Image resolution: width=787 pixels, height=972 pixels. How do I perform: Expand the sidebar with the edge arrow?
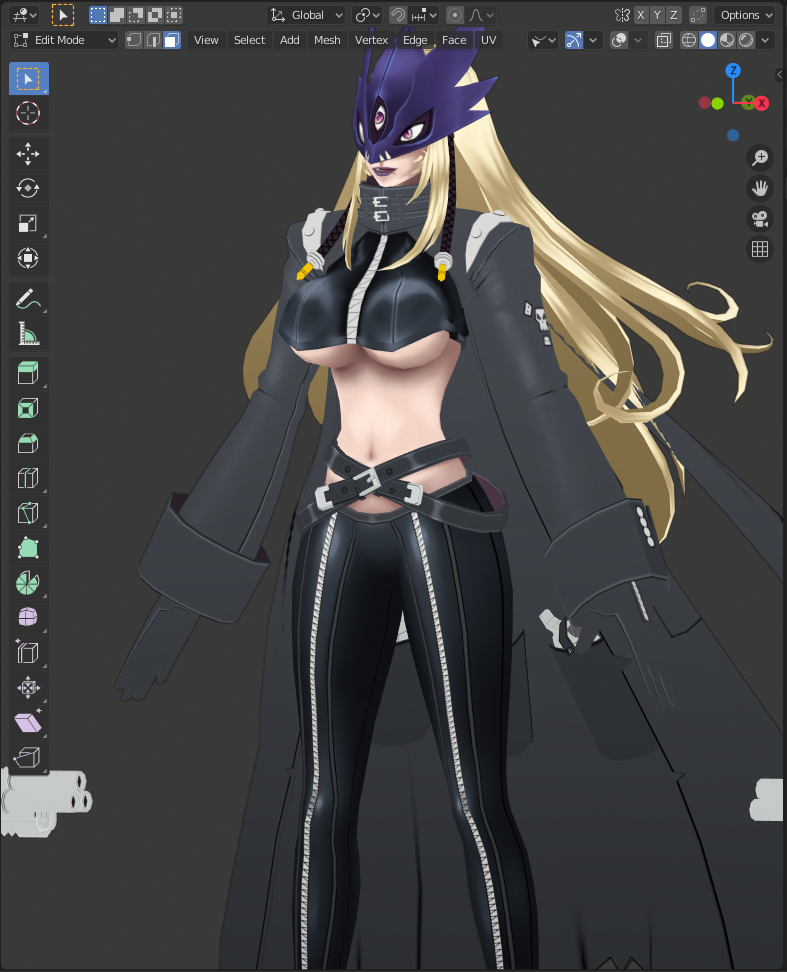click(780, 74)
